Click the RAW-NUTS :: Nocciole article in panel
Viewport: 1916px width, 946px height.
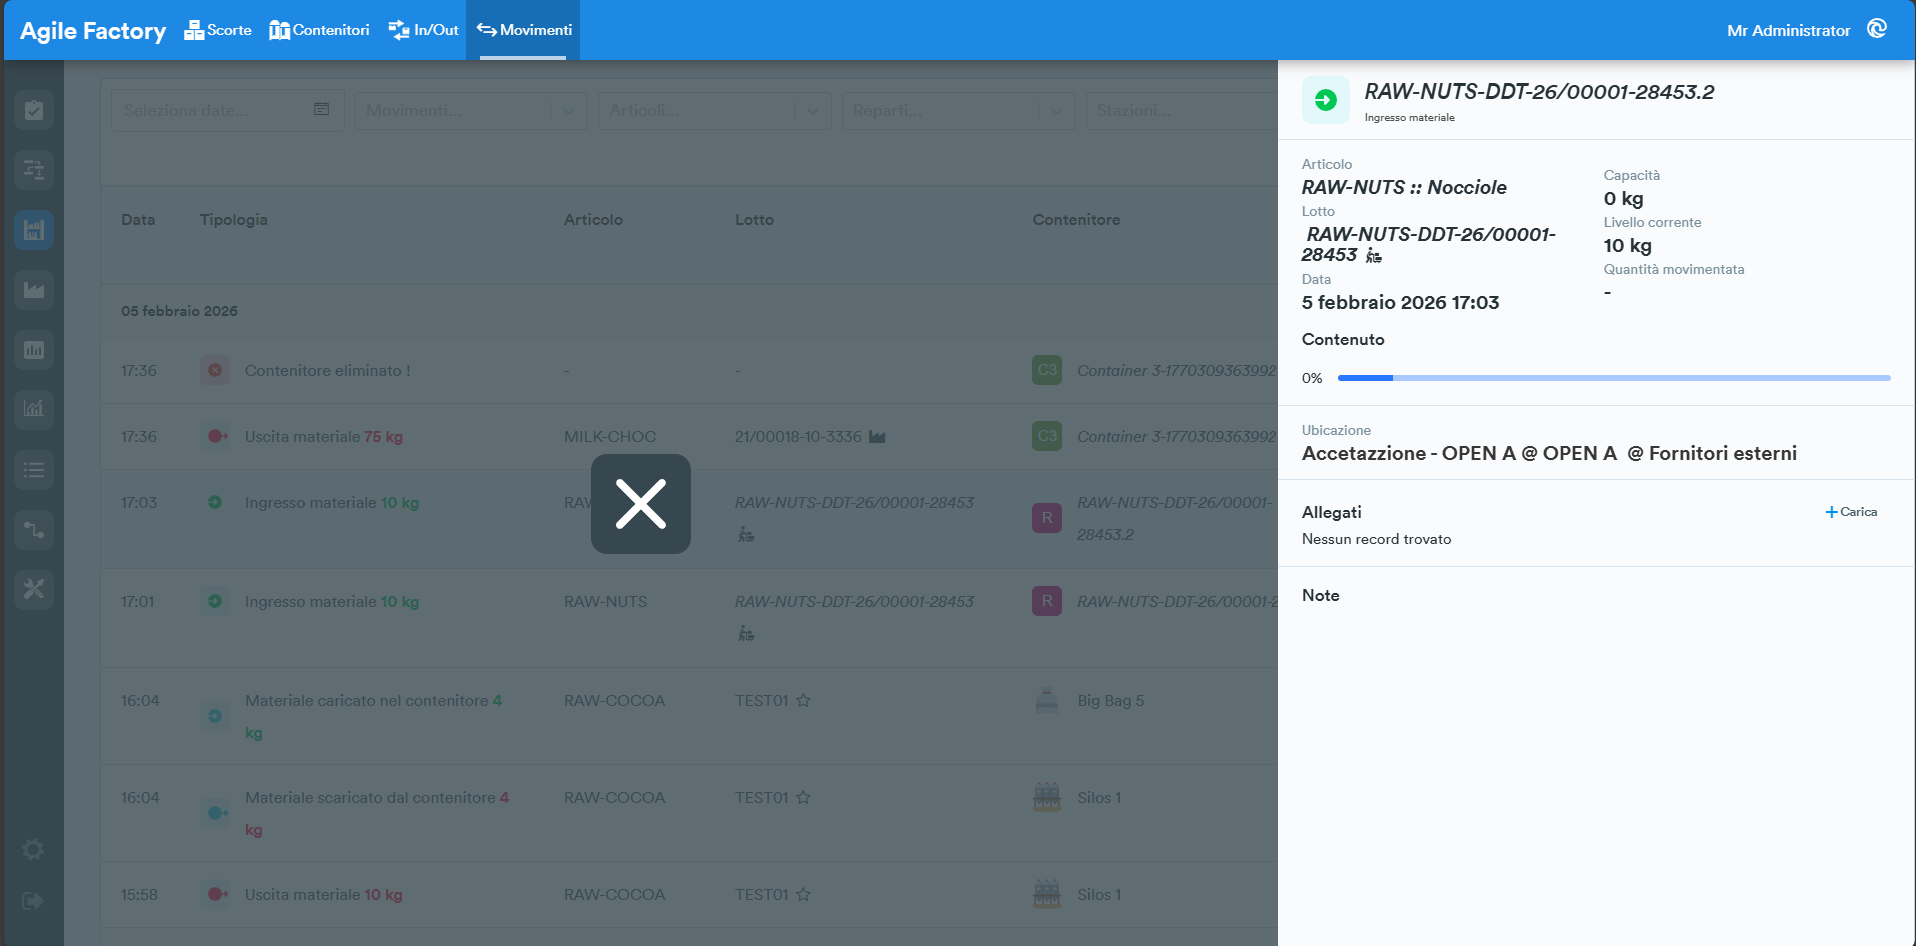(1404, 187)
